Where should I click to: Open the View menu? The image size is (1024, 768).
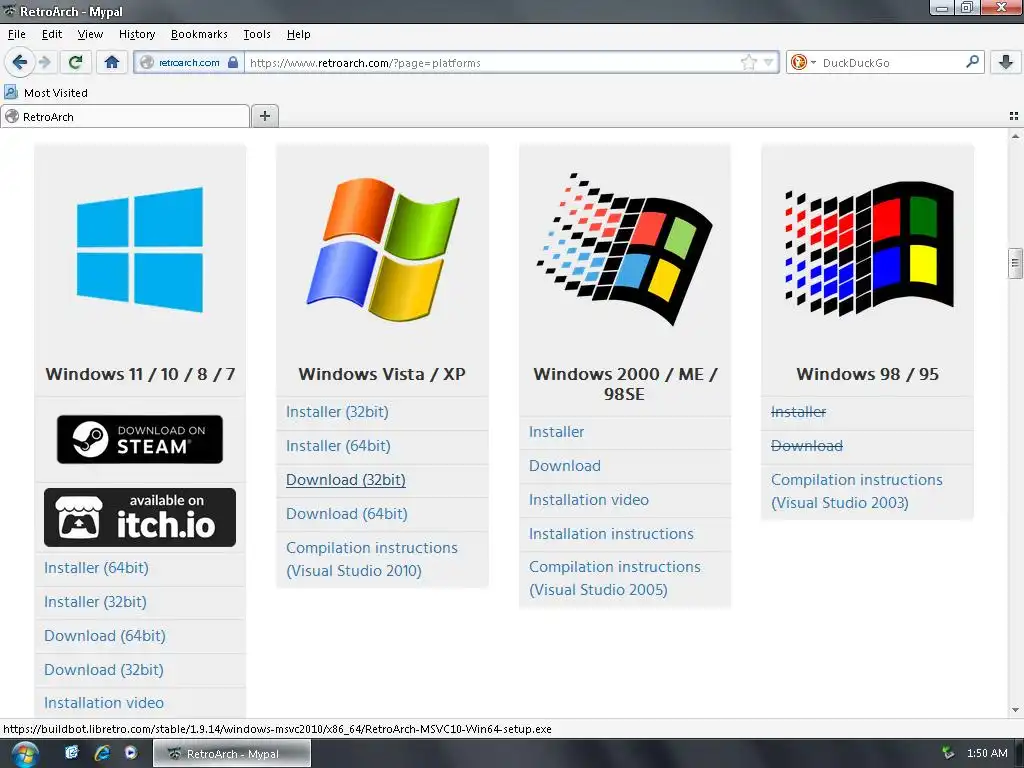(90, 34)
